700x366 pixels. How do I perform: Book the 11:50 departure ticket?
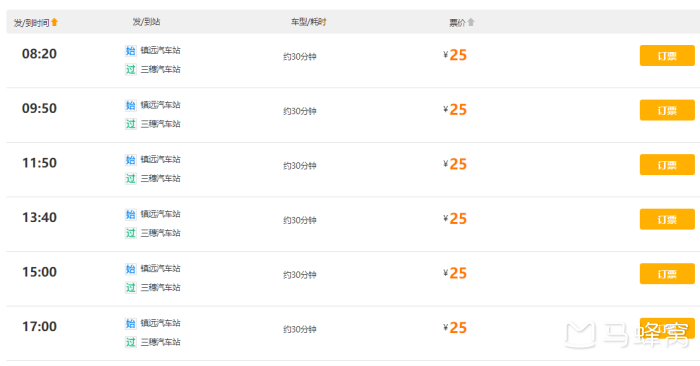[x=667, y=164]
